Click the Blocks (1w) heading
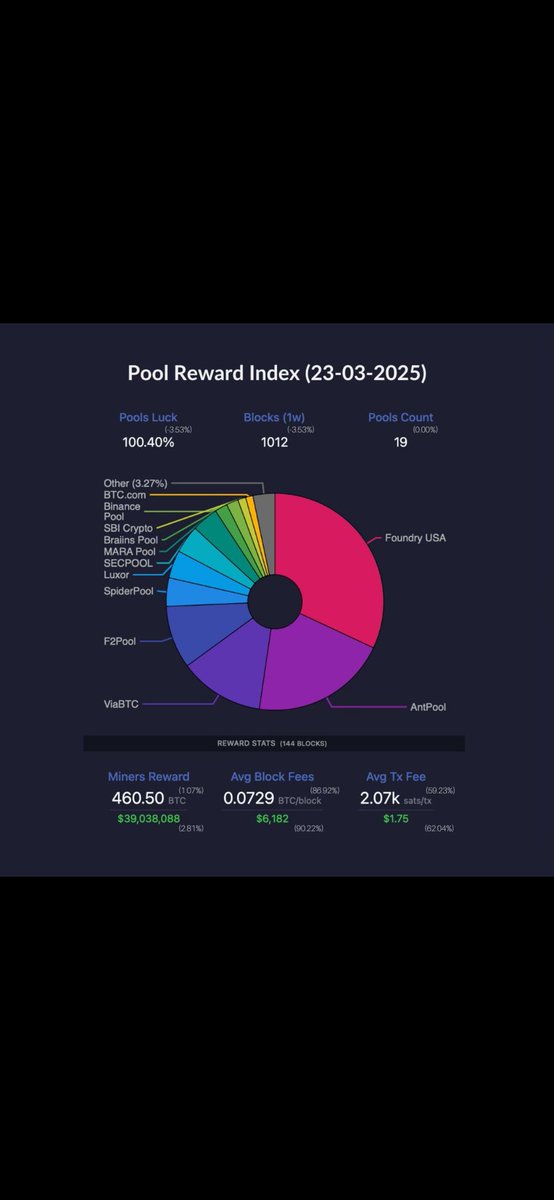Viewport: 554px width, 1200px height. 274,417
